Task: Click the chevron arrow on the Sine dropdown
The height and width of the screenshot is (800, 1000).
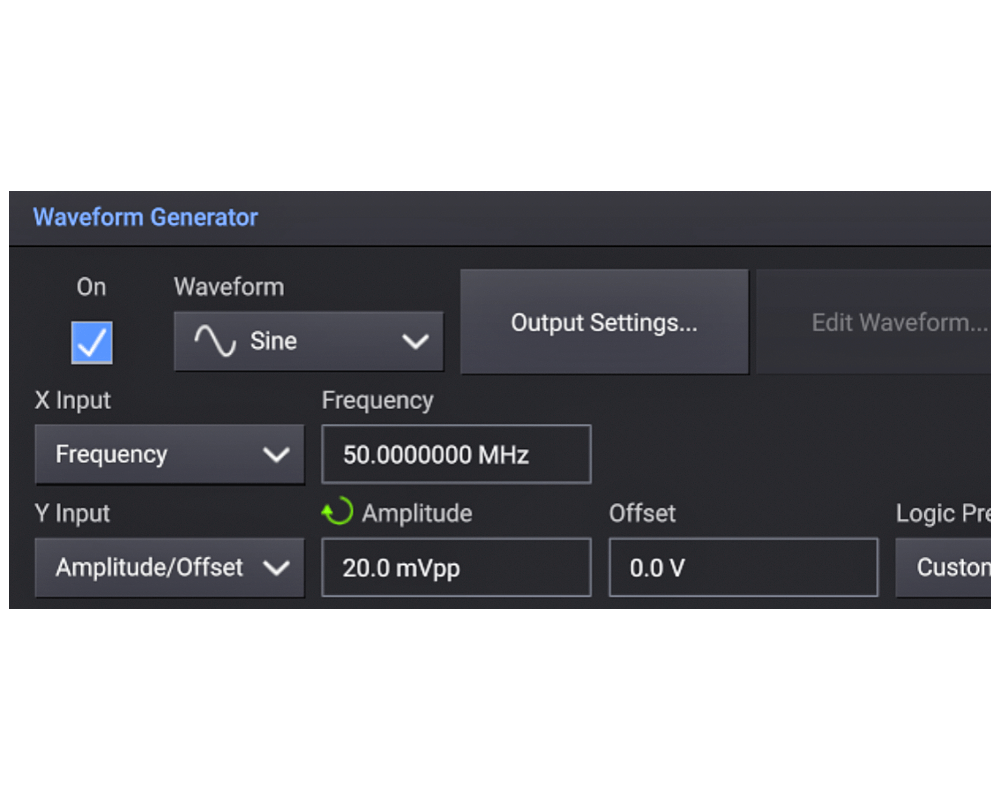Action: (x=415, y=342)
